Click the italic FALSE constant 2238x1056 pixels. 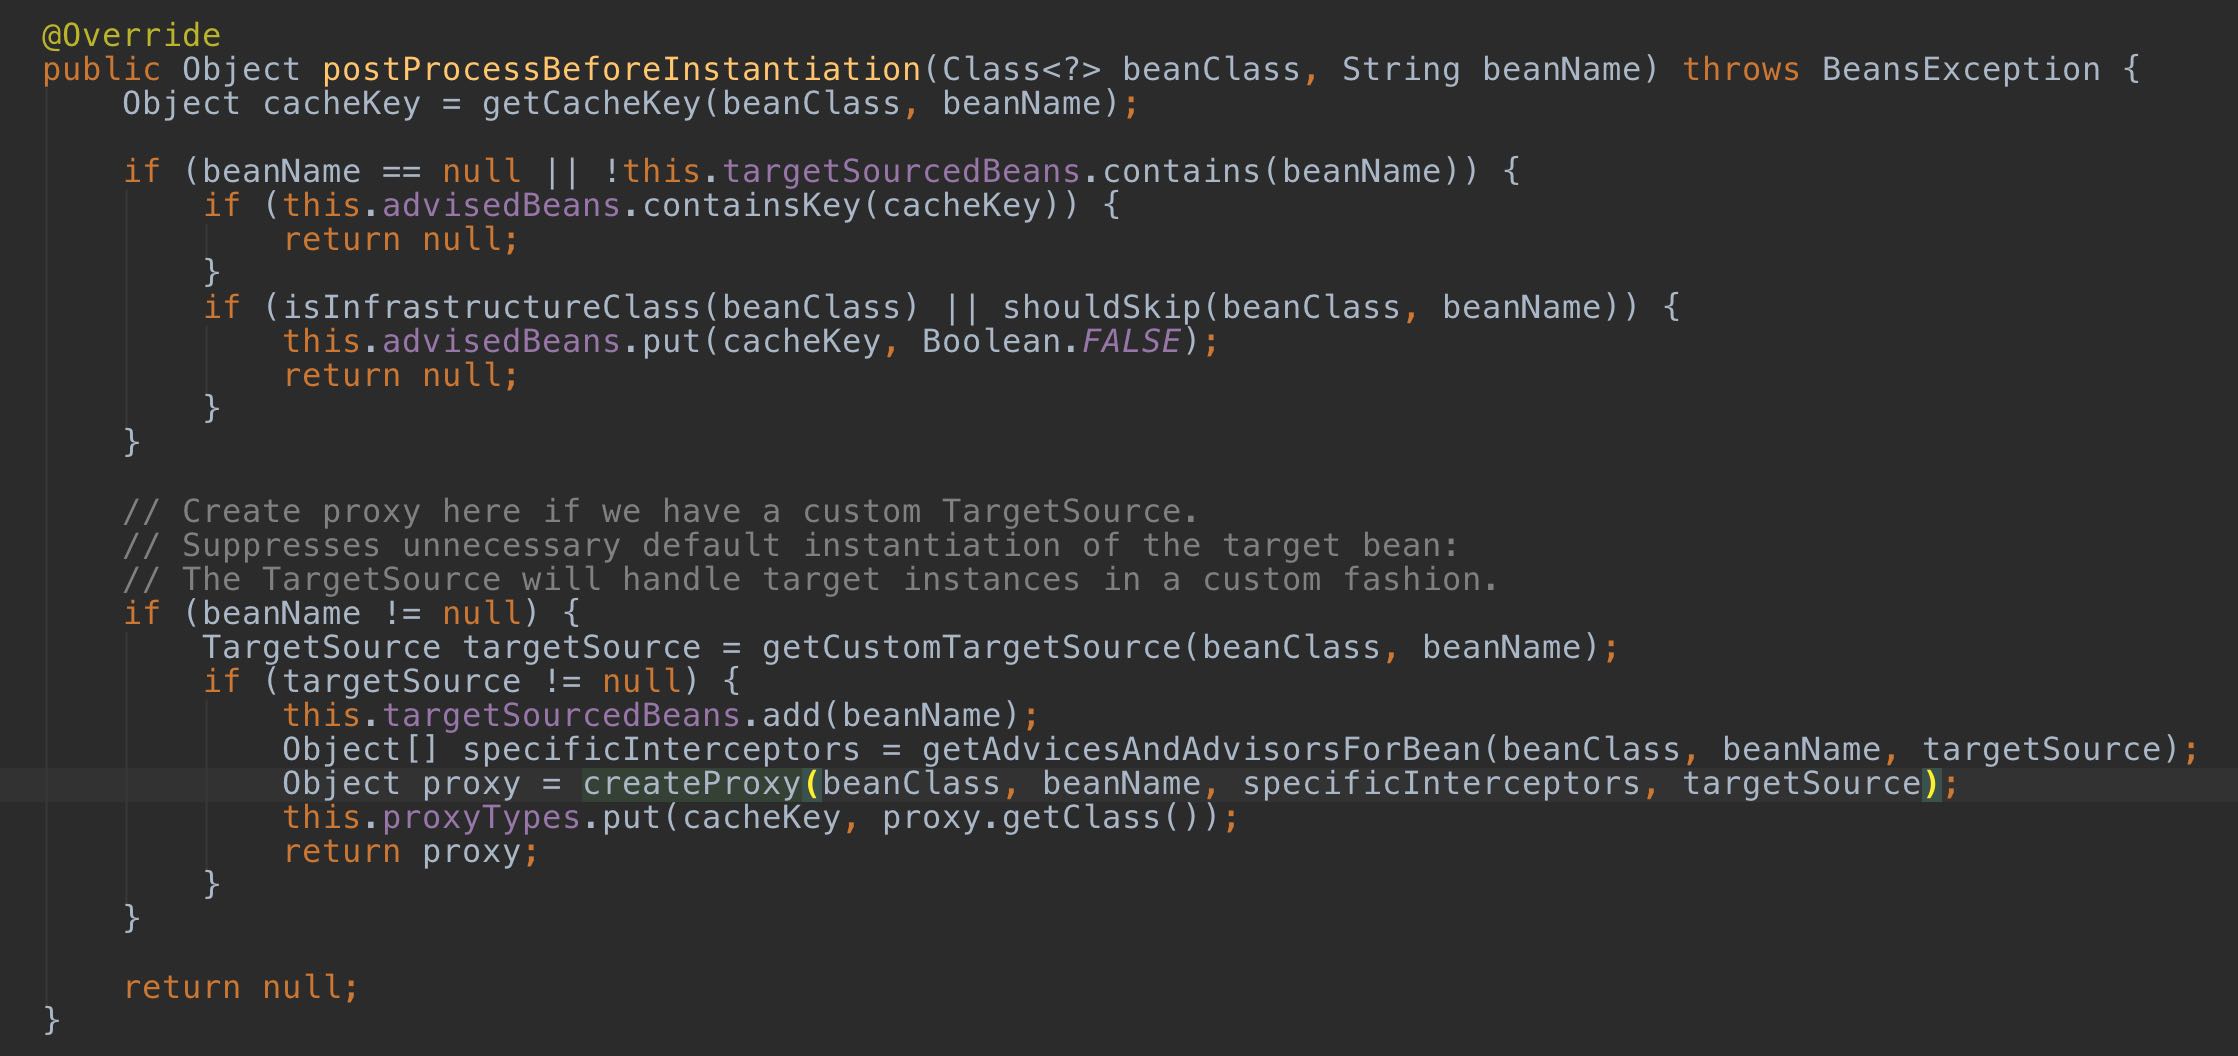[x=1130, y=341]
